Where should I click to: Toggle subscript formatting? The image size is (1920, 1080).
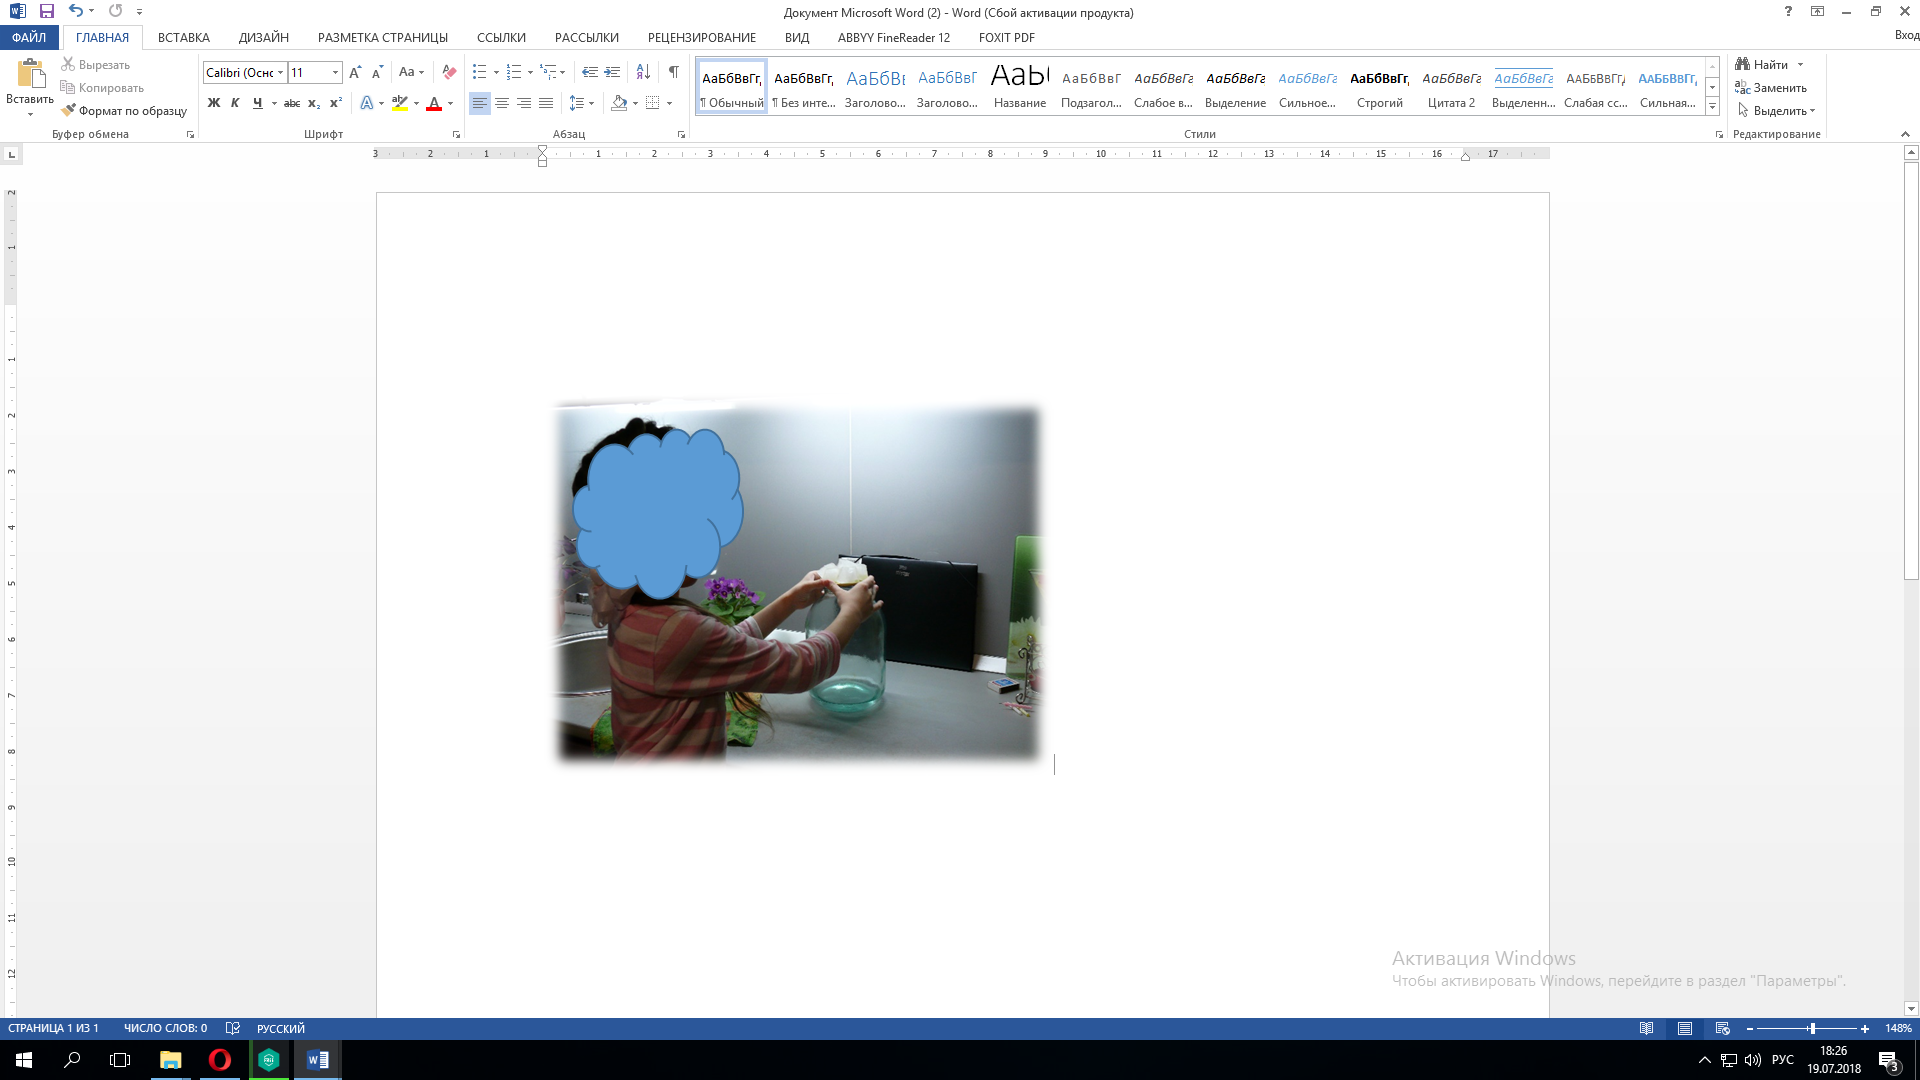pos(314,103)
